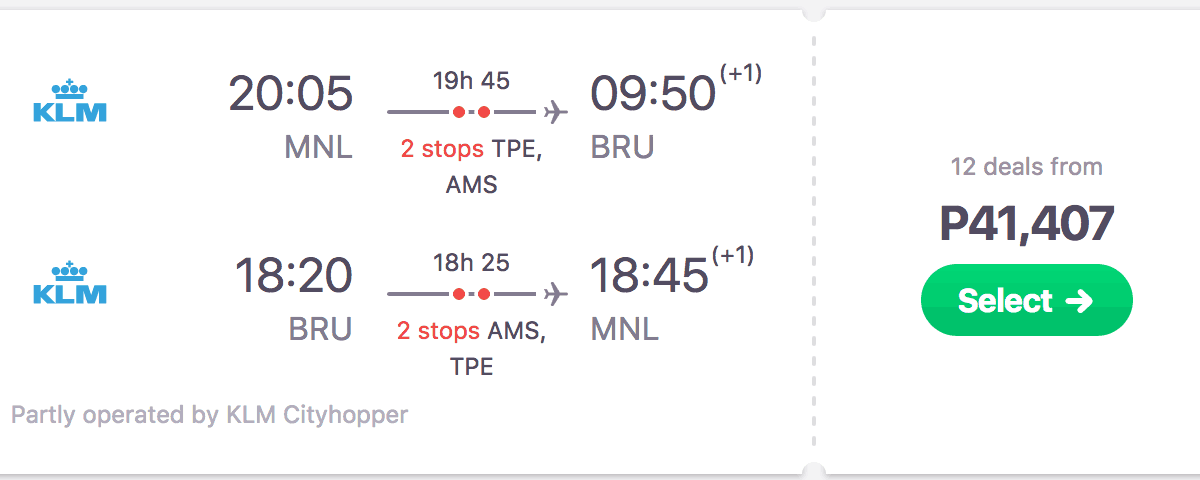Click the P41,407 price

click(1026, 224)
